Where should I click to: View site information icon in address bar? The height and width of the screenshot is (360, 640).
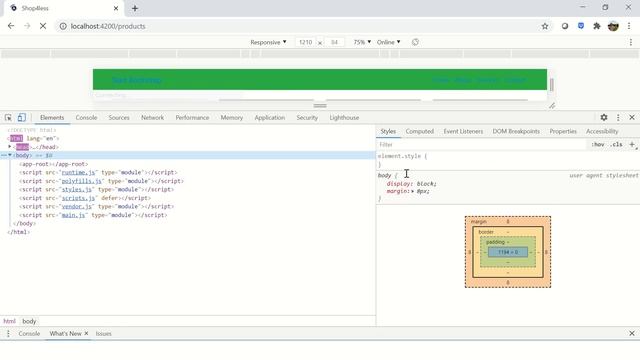[x=63, y=26]
